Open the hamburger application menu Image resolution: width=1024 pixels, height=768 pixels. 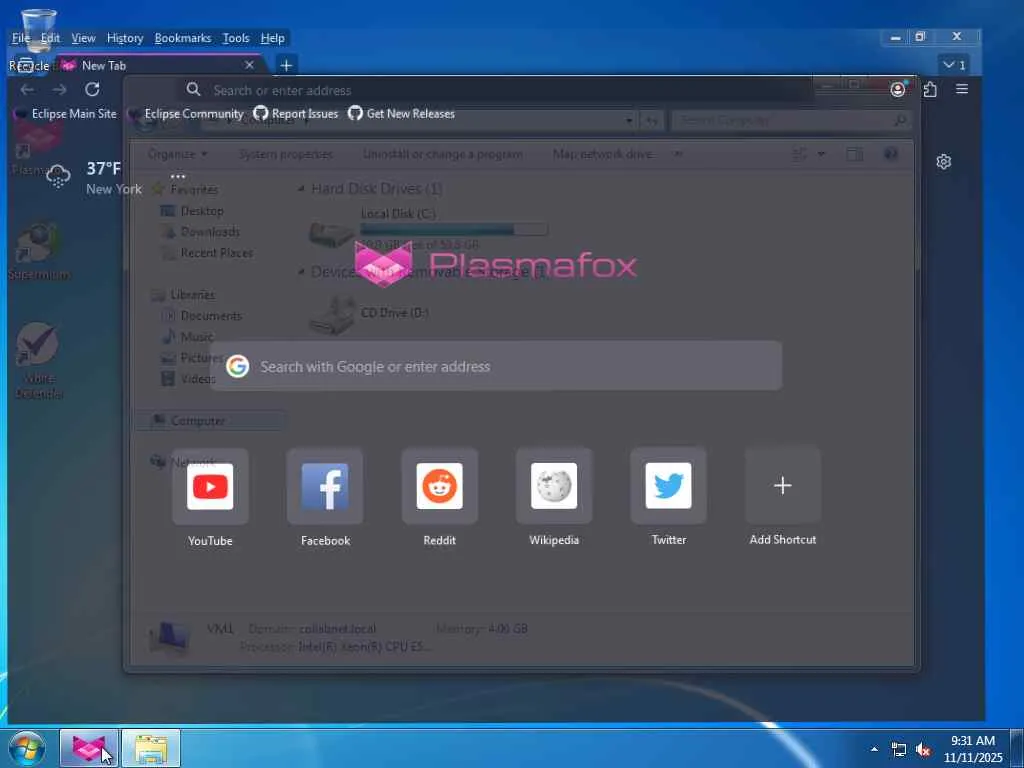(x=962, y=89)
